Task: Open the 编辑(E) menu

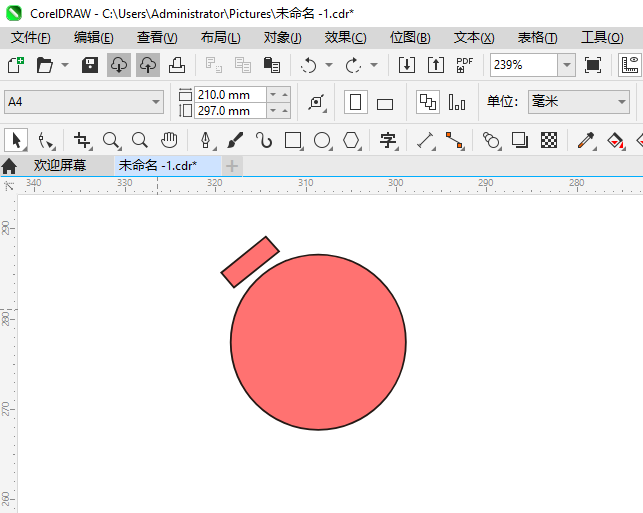Action: 93,38
